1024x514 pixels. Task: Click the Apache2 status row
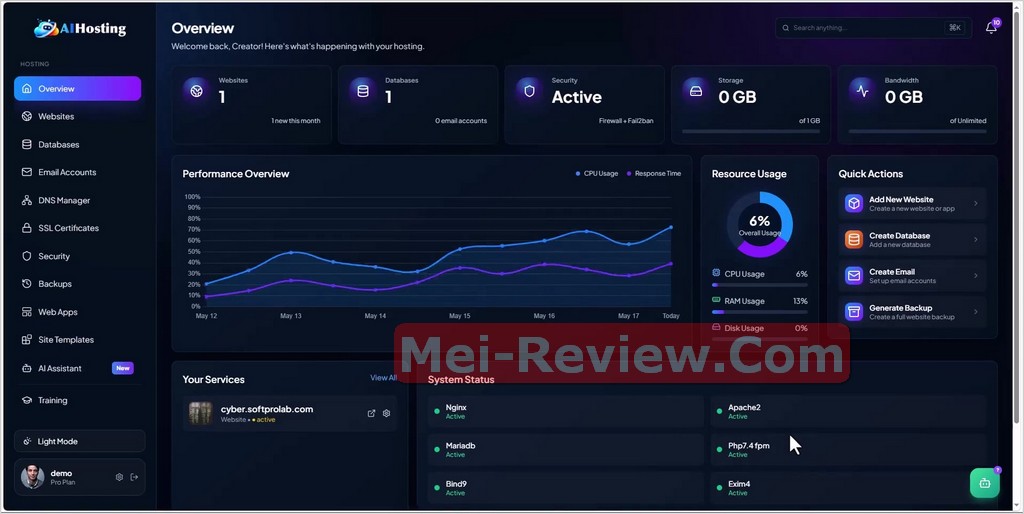(848, 411)
